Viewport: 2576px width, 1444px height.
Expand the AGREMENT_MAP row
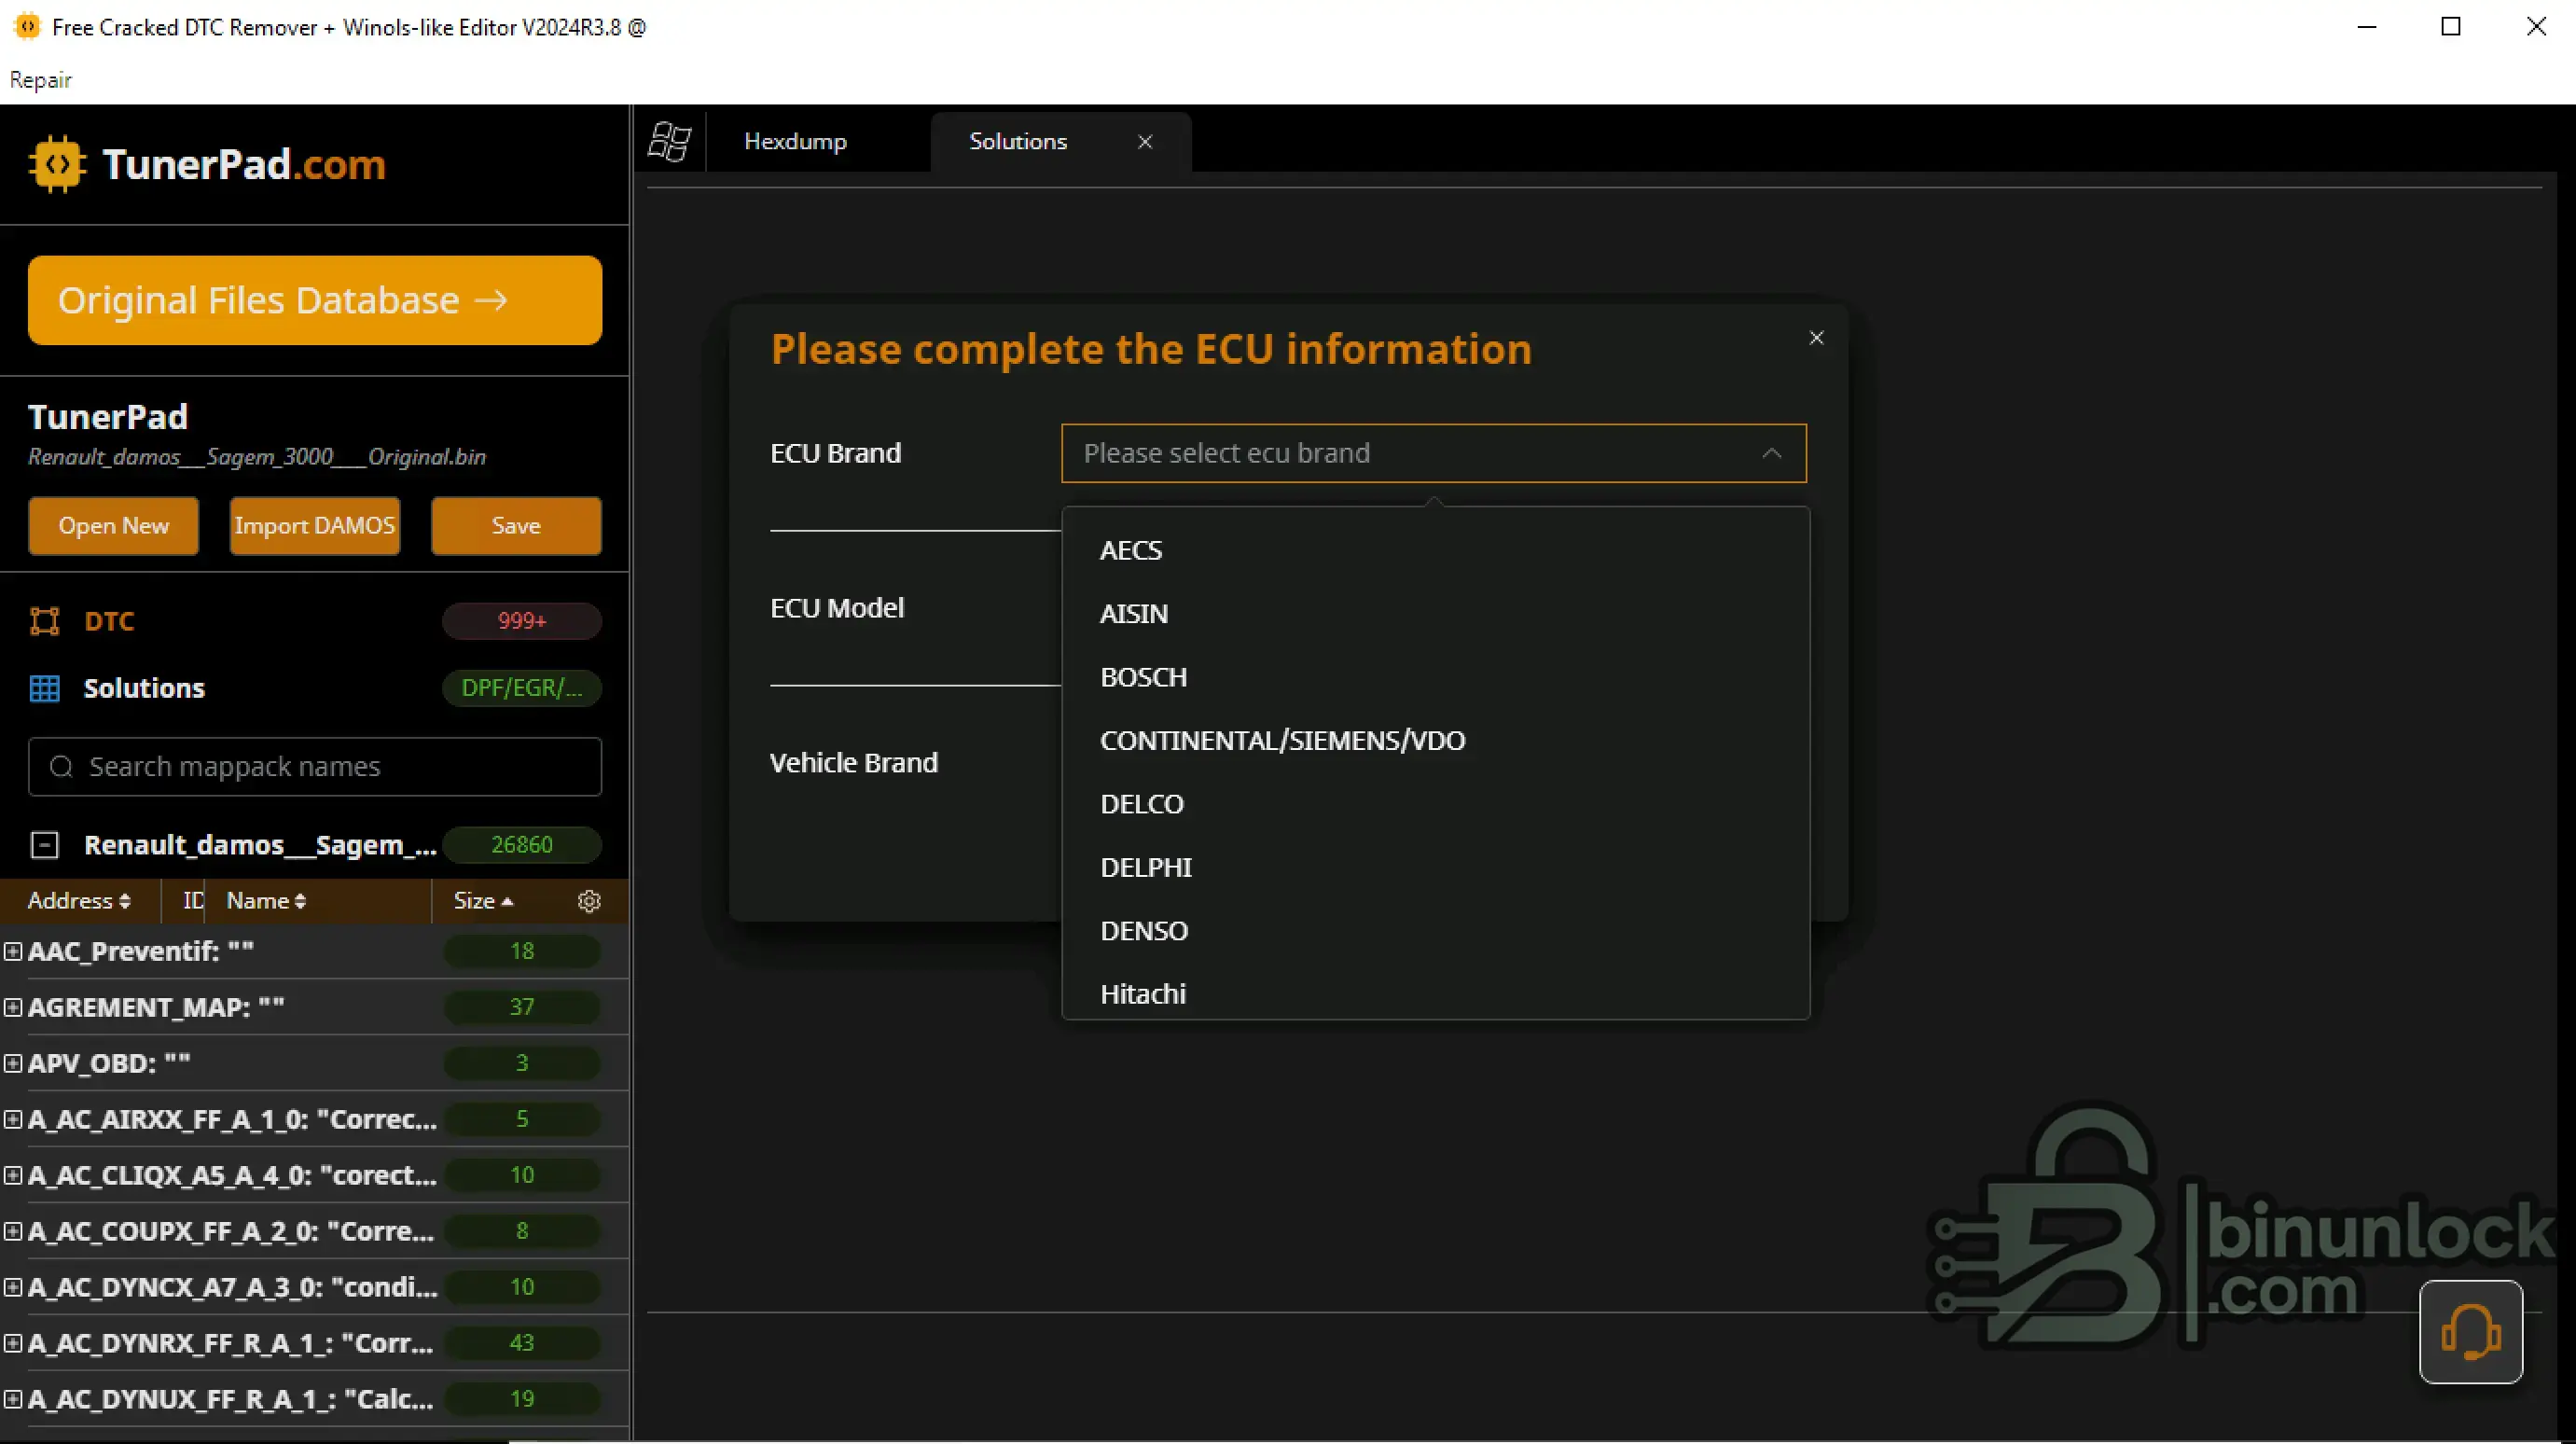tap(13, 1007)
